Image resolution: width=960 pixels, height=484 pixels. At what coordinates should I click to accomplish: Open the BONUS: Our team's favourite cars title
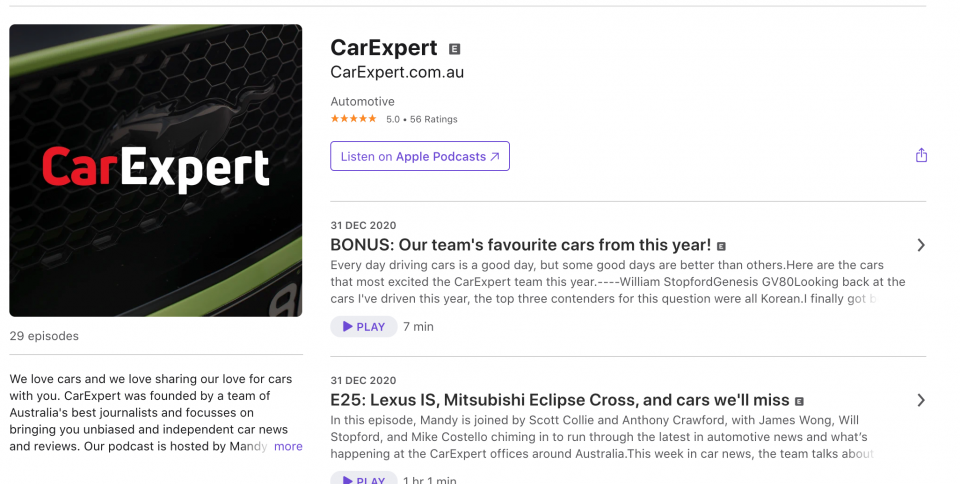(x=520, y=245)
